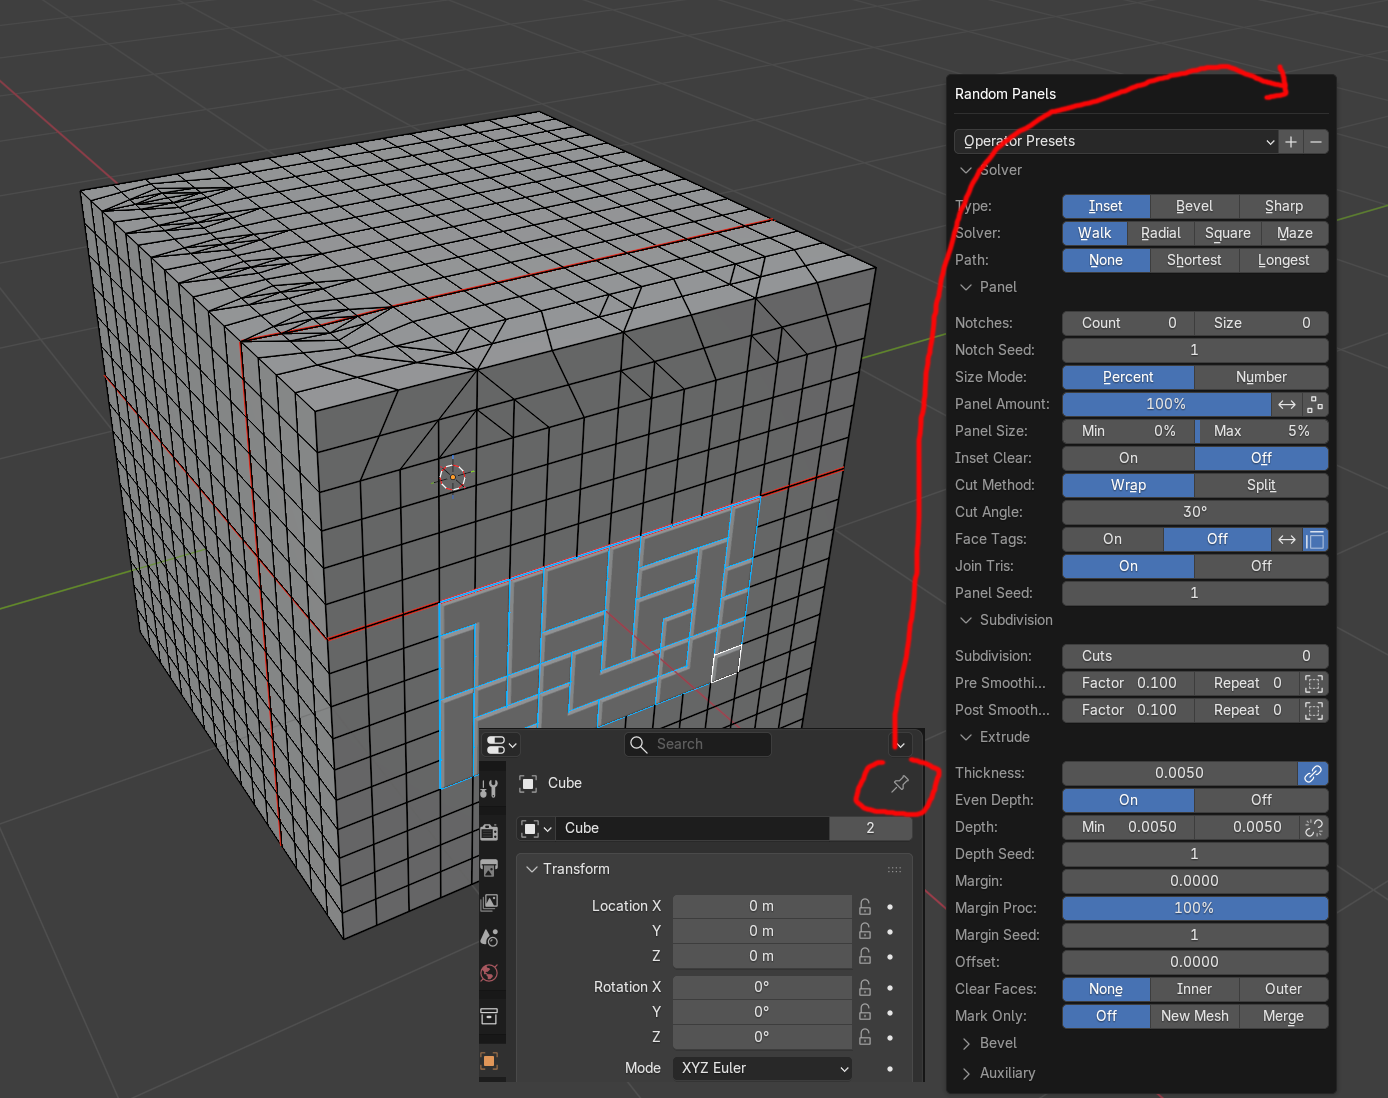This screenshot has width=1388, height=1098.
Task: Open the Operator Presets dropdown
Action: point(1117,142)
